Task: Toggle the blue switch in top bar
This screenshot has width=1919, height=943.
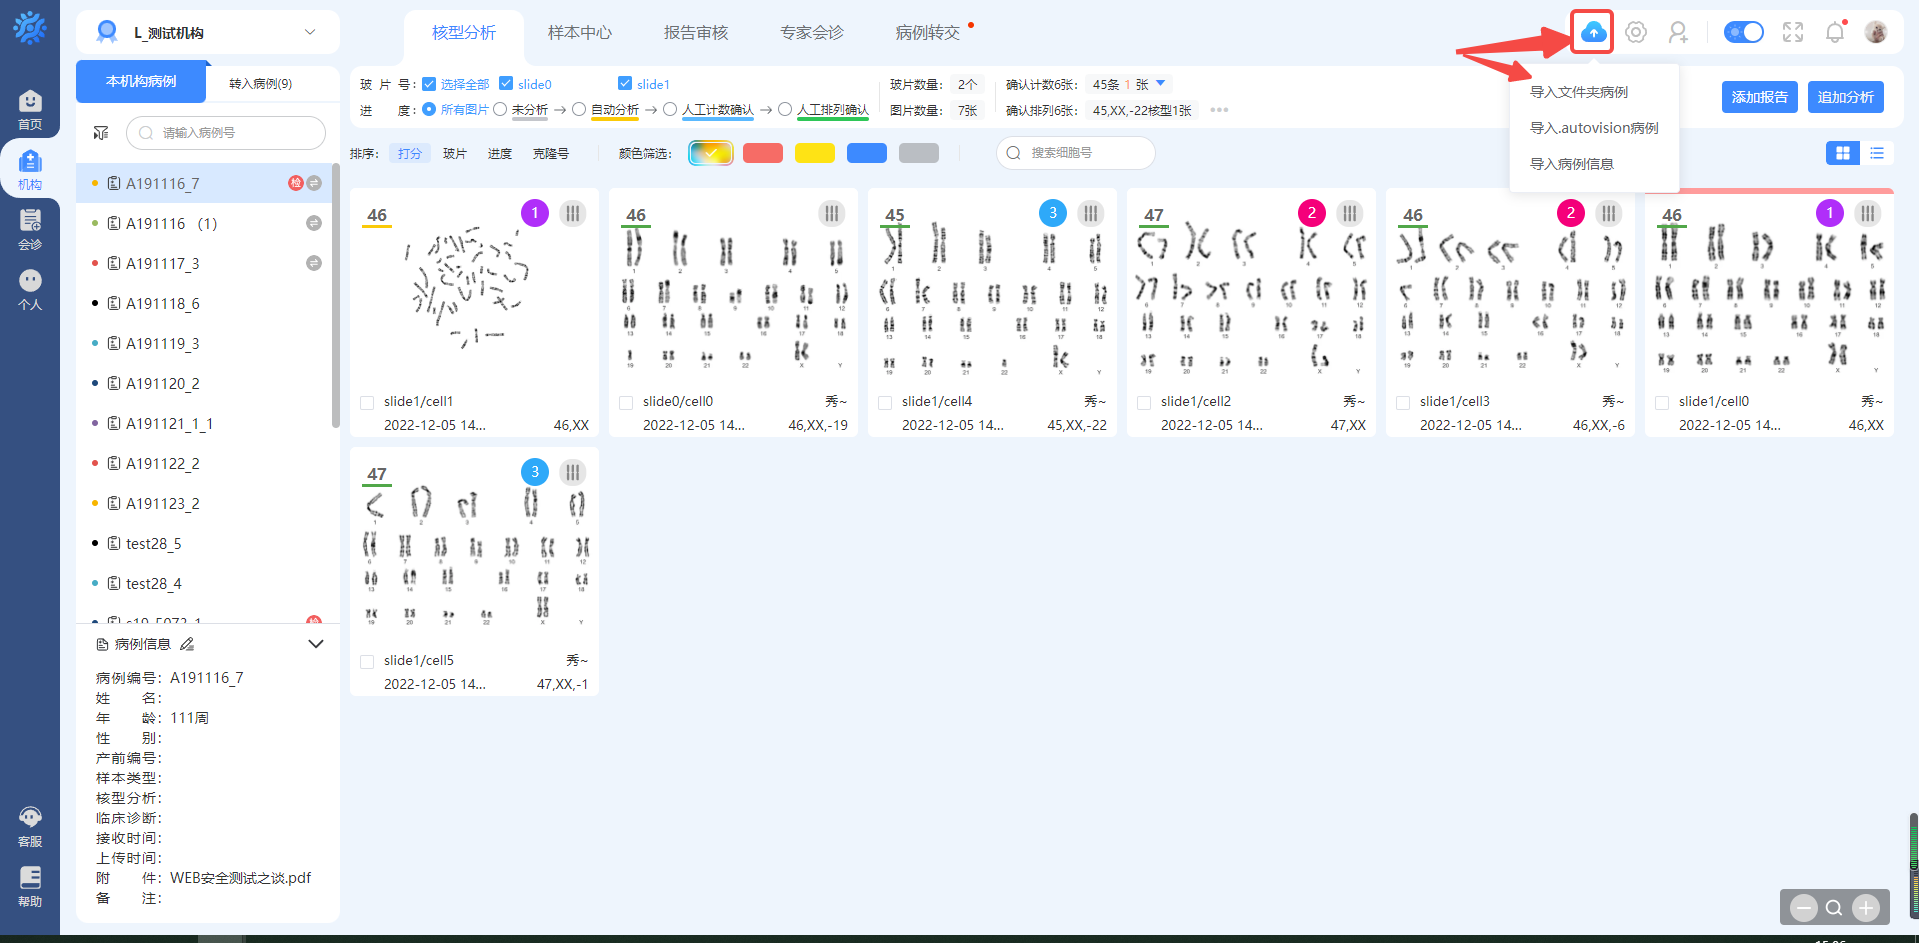Action: [1744, 32]
